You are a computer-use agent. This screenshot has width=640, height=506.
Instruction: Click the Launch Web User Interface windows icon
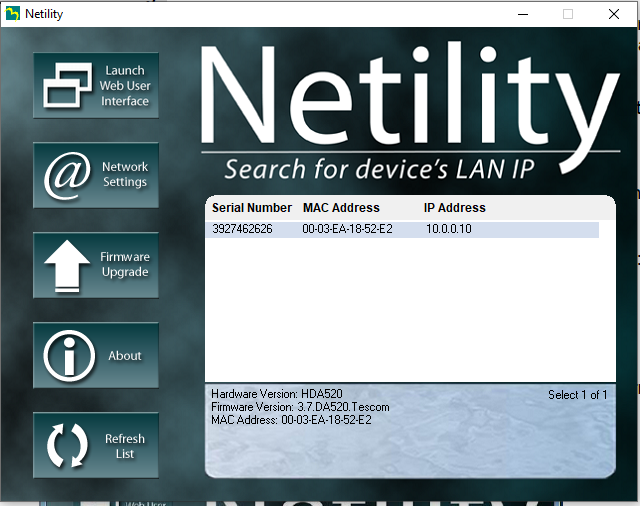coord(67,86)
